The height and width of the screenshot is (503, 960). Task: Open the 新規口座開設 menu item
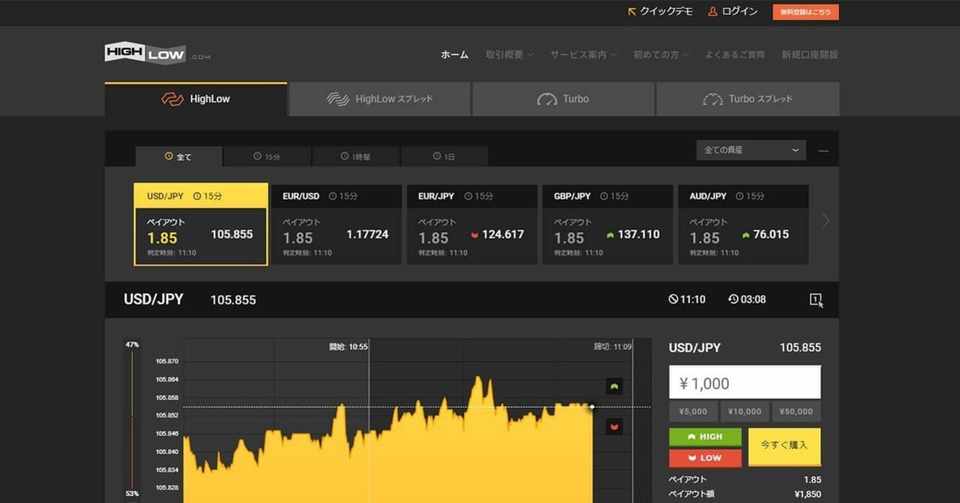pyautogui.click(x=809, y=54)
